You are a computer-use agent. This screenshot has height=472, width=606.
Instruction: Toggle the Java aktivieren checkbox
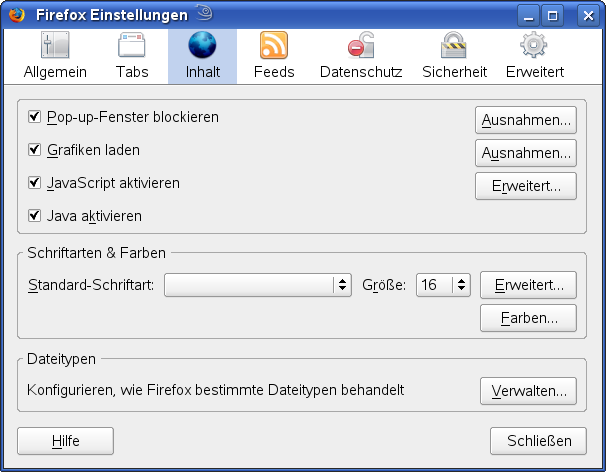(x=34, y=215)
